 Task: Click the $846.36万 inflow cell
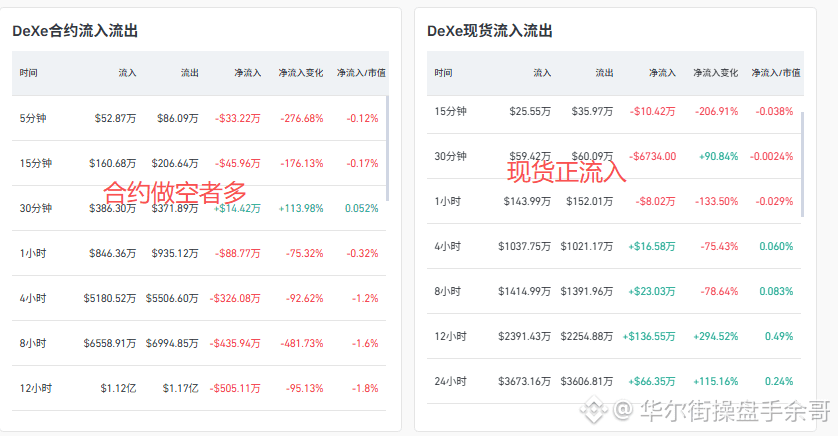coord(112,253)
